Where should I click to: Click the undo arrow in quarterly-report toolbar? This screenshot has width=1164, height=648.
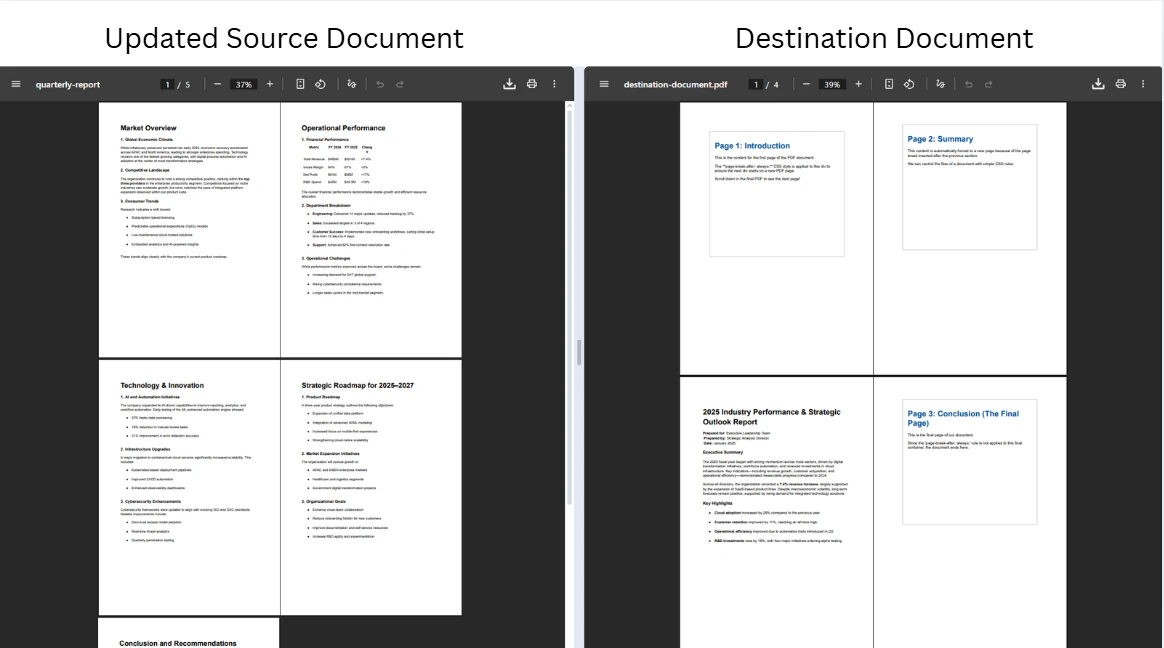click(381, 84)
